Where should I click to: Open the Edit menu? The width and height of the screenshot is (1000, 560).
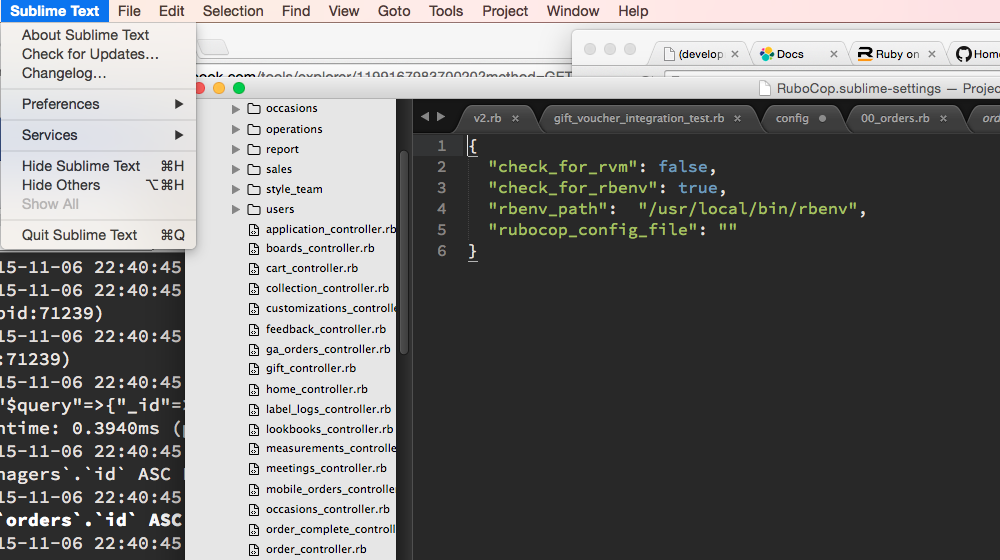(172, 11)
